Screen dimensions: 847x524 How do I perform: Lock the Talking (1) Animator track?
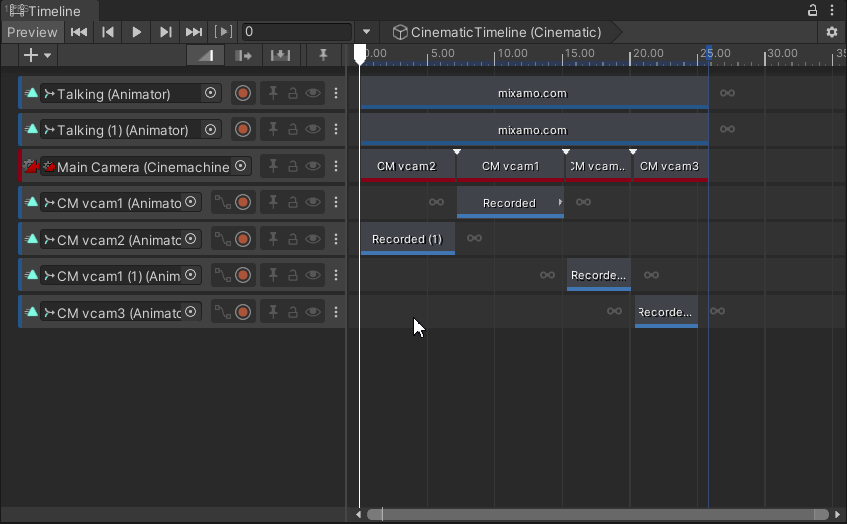tap(293, 130)
